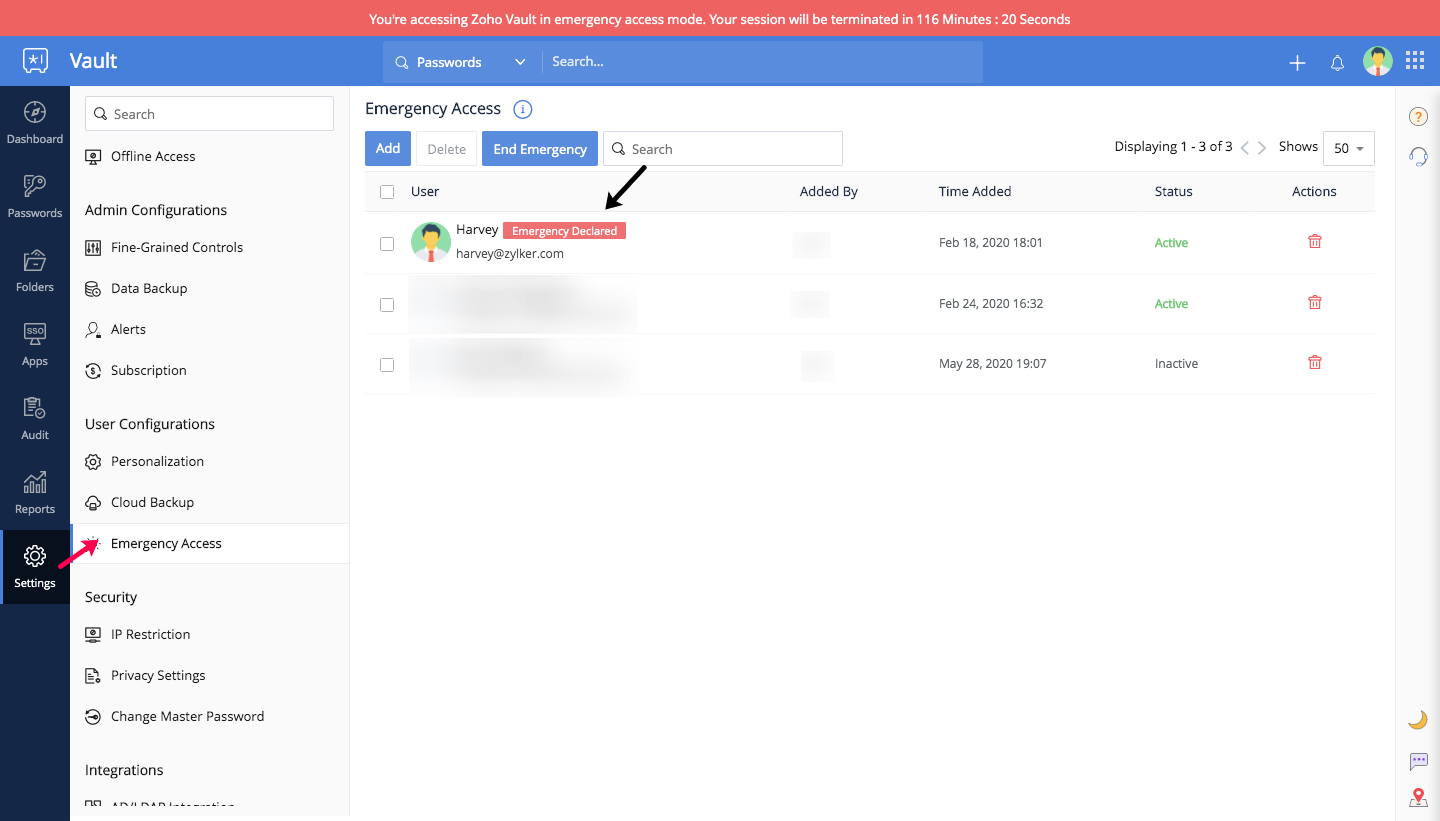The height and width of the screenshot is (821, 1440).
Task: Click the Time Added column header
Action: pyautogui.click(x=975, y=191)
